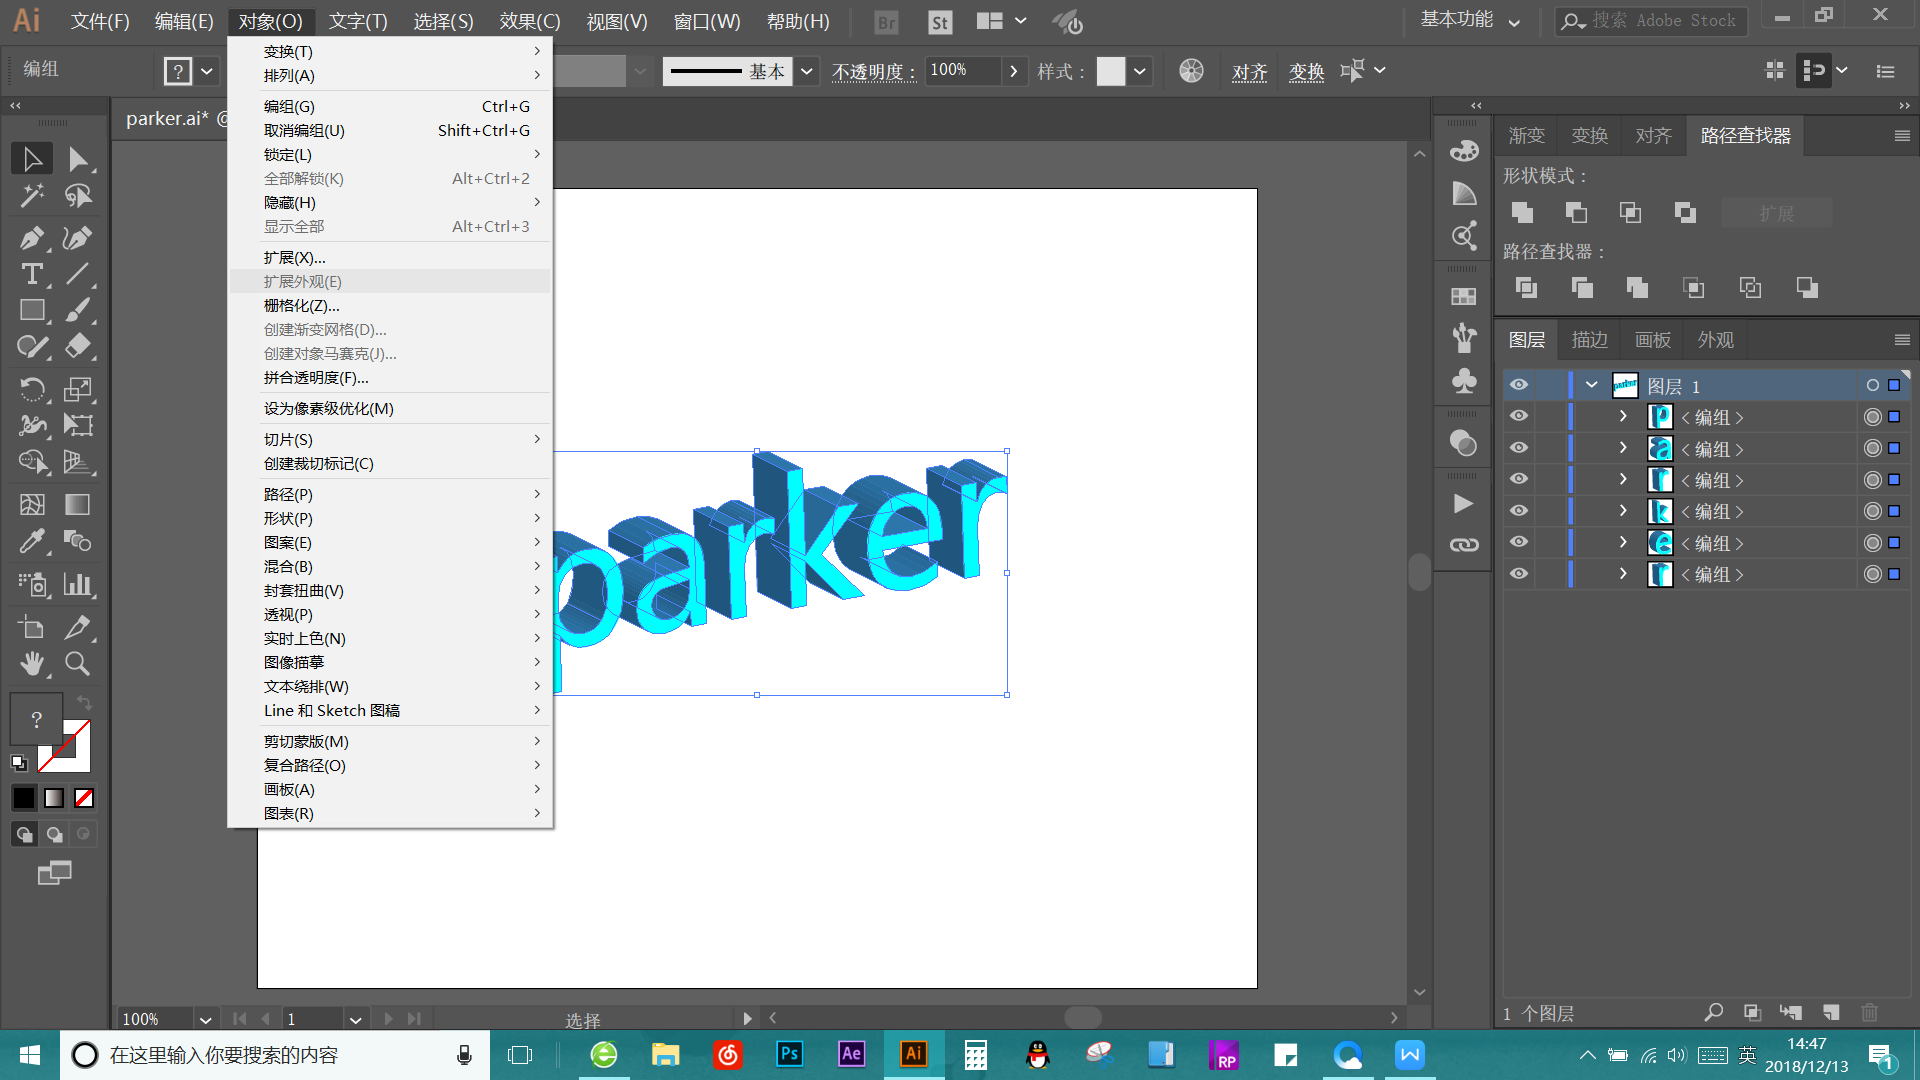The height and width of the screenshot is (1080, 1920).
Task: Toggle visibility of the last 编组 sublayer
Action: coord(1518,574)
